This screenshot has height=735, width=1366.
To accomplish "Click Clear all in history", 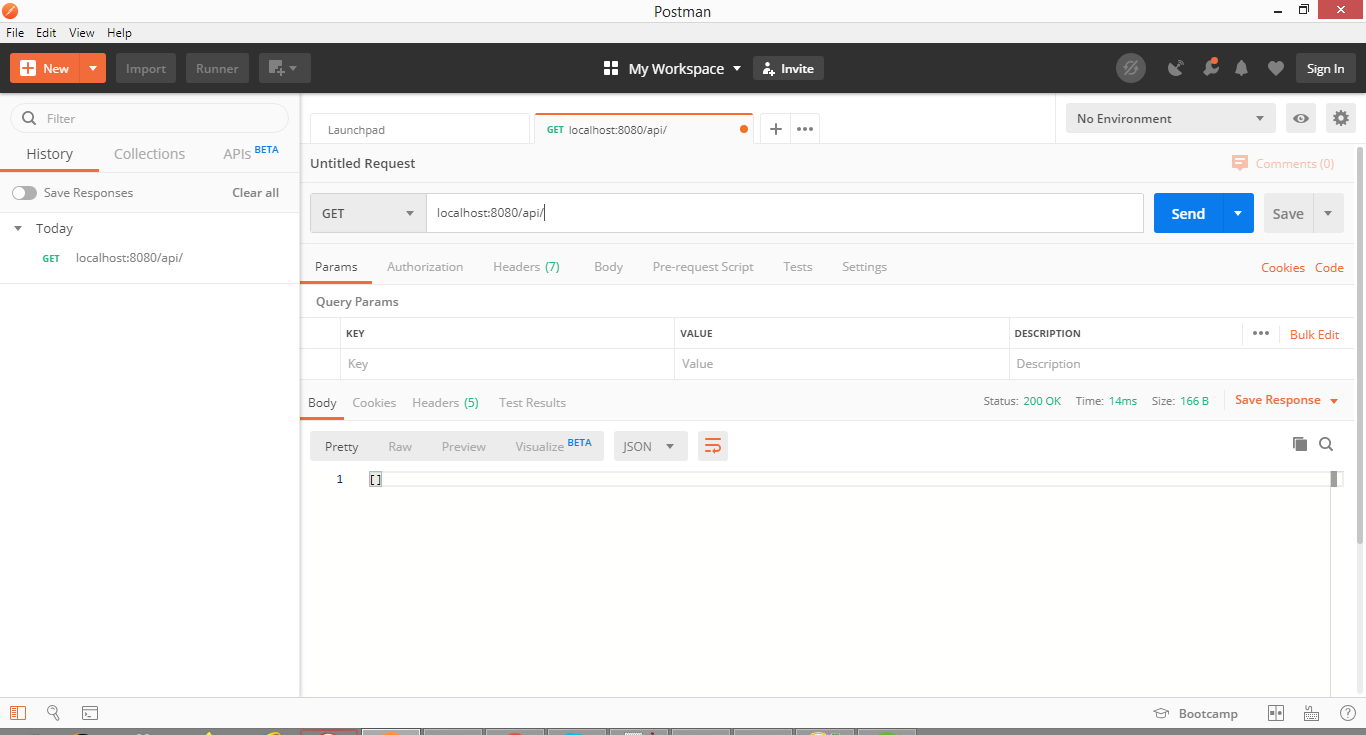I will coord(256,193).
